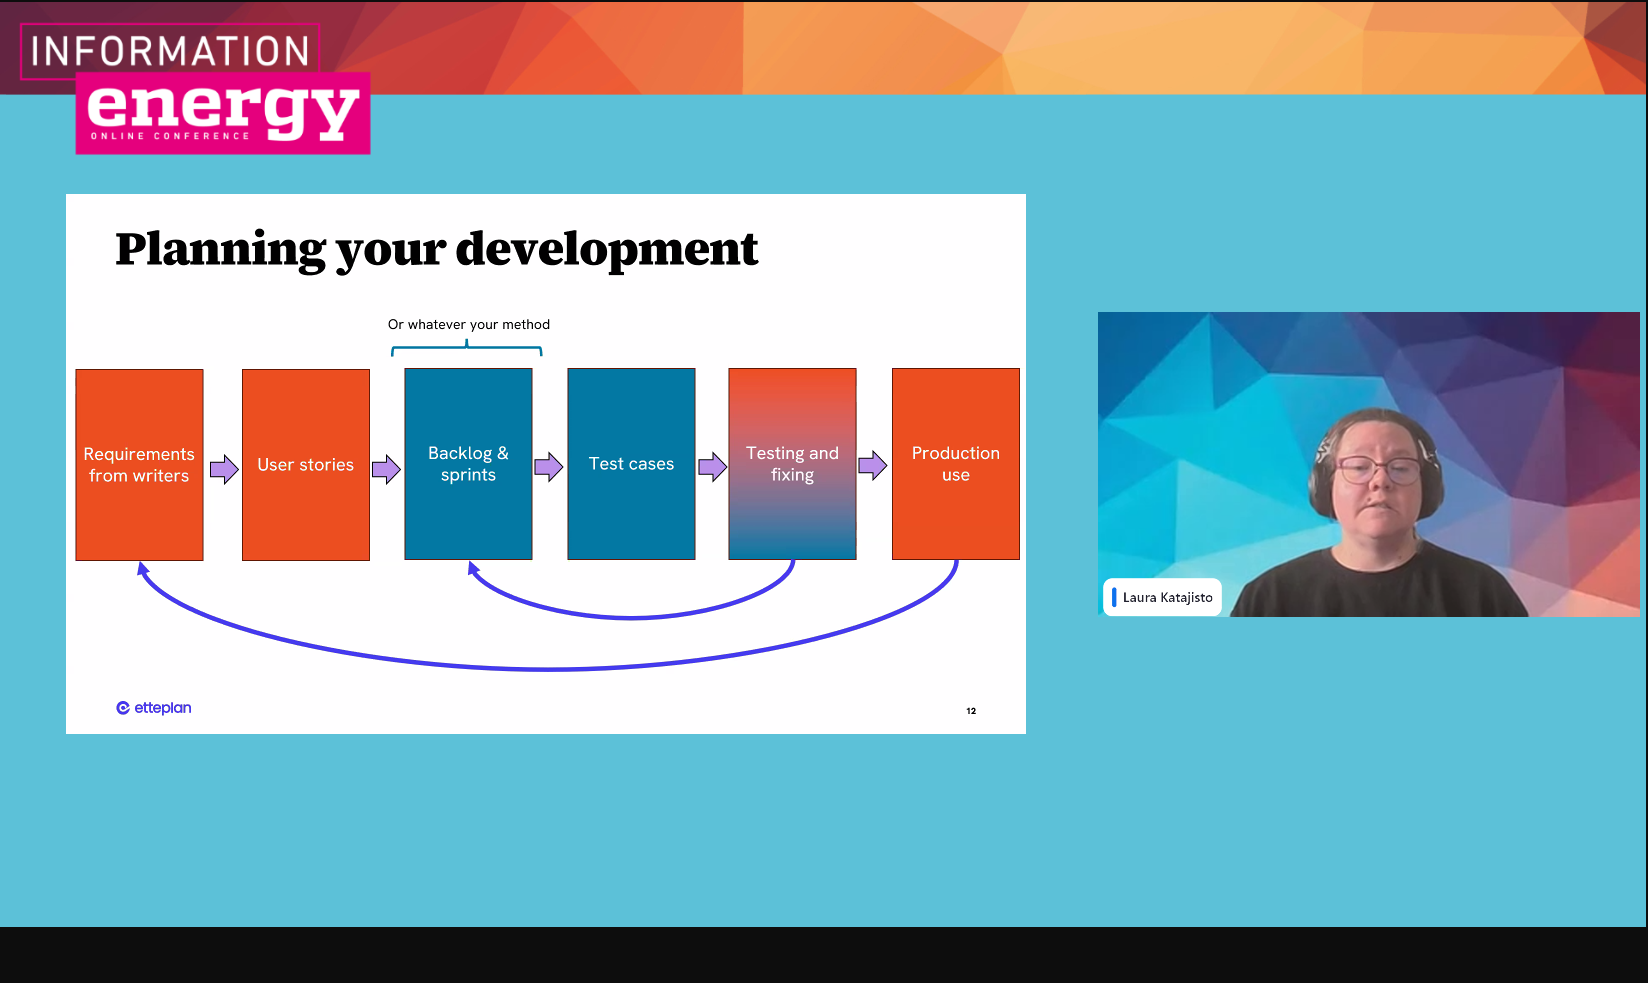Screen dimensions: 1648x983
Task: Click the Information Energy conference logo
Action: point(198,90)
